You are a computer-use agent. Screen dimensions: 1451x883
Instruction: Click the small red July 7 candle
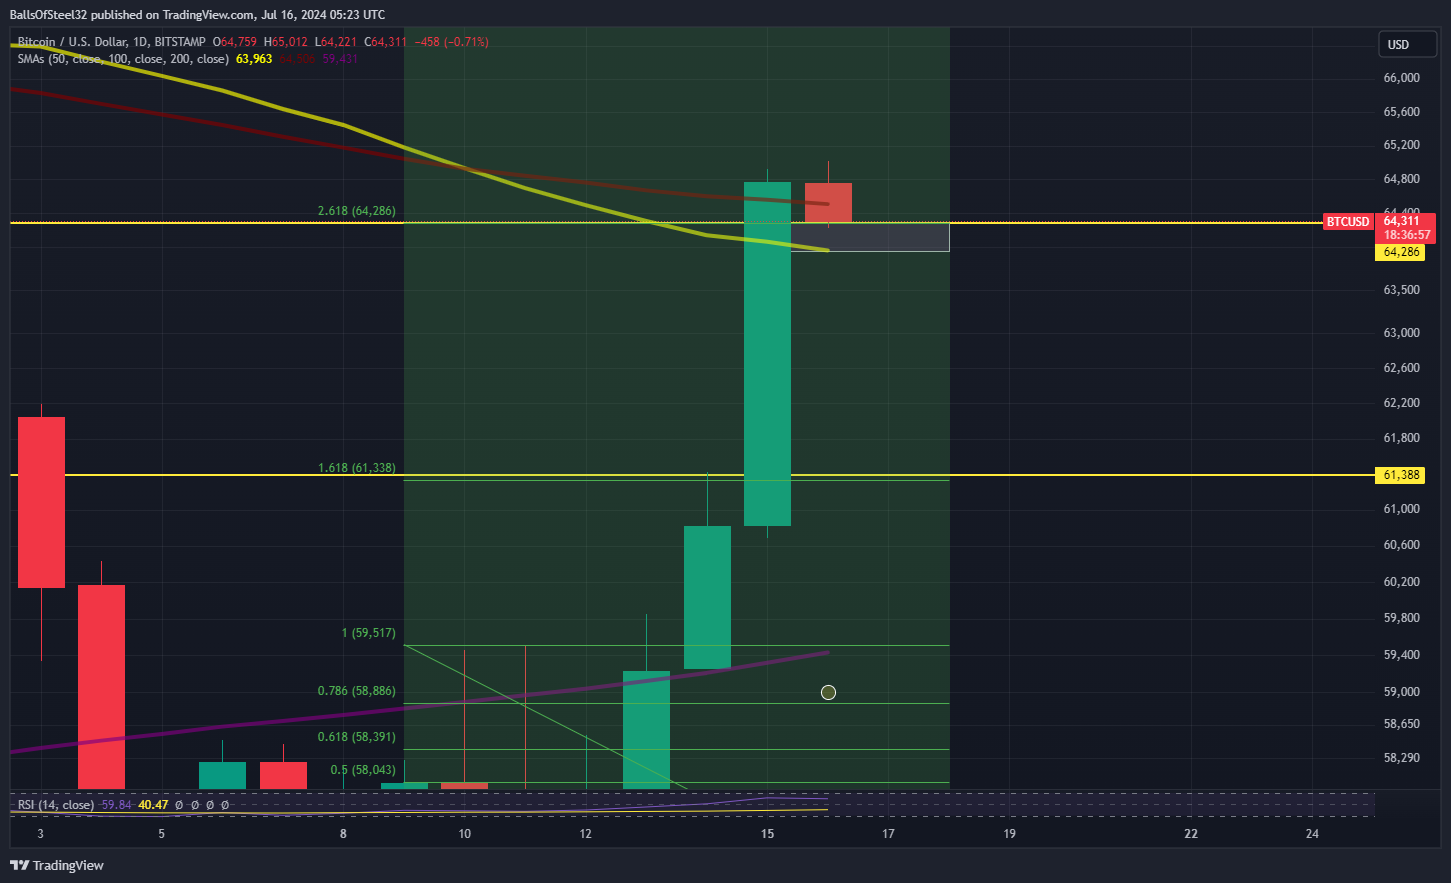pos(283,775)
